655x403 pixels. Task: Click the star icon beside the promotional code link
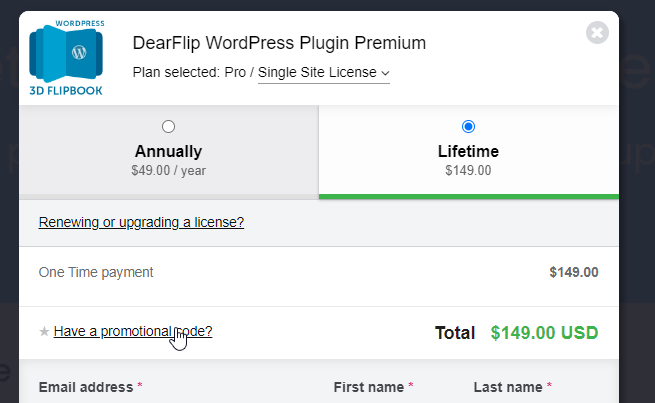tap(43, 332)
